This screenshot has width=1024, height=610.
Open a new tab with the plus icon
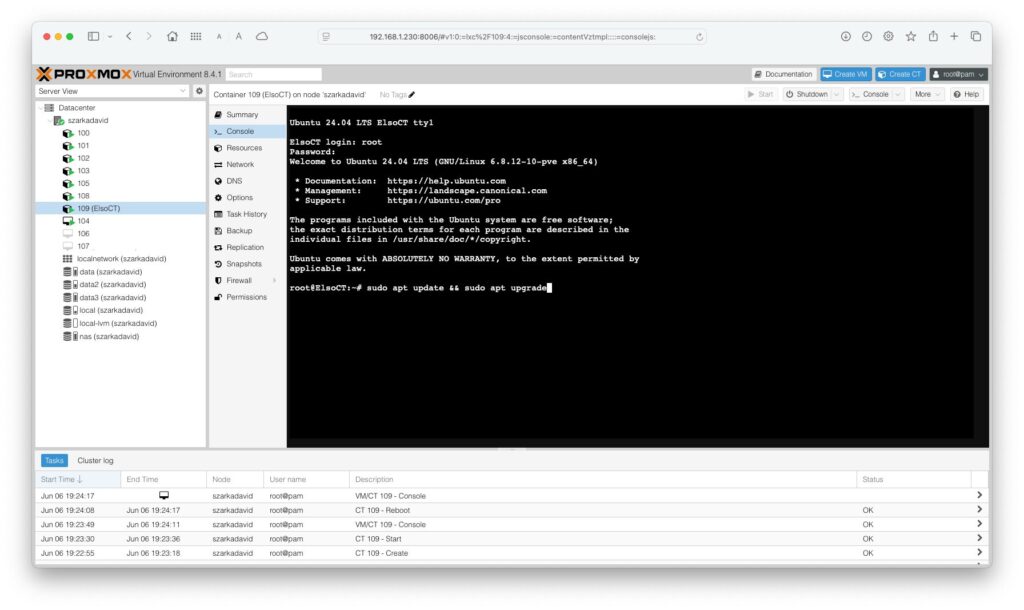(954, 37)
